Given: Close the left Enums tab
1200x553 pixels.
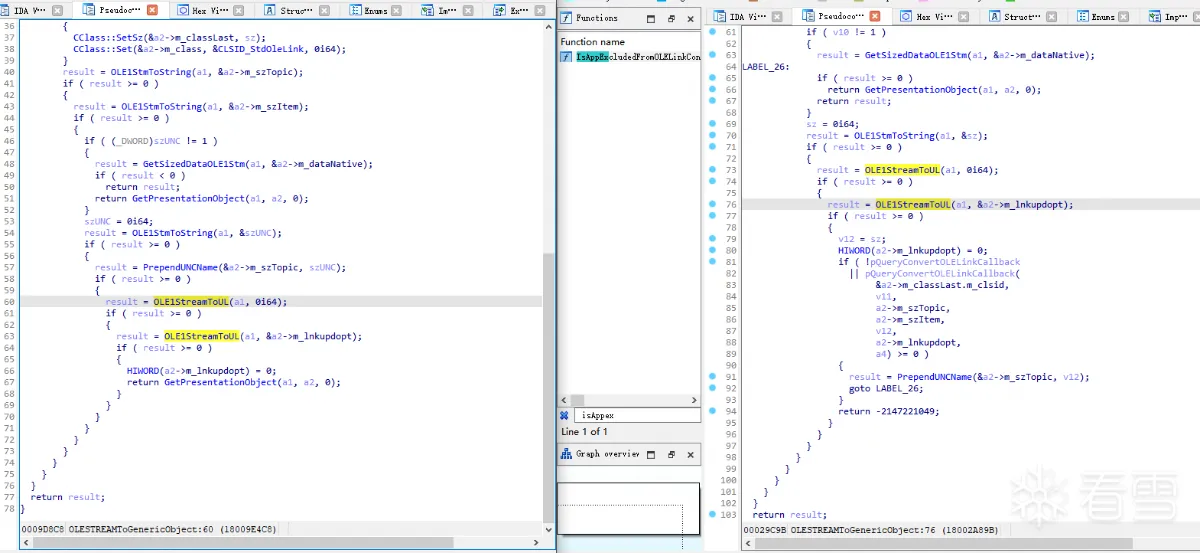Looking at the screenshot, I should [397, 10].
